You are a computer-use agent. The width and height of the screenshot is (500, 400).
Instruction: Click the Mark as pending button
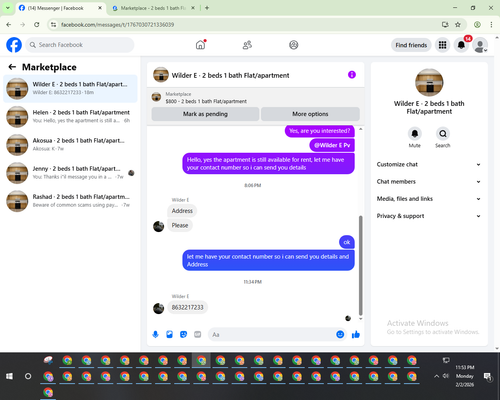(x=205, y=114)
